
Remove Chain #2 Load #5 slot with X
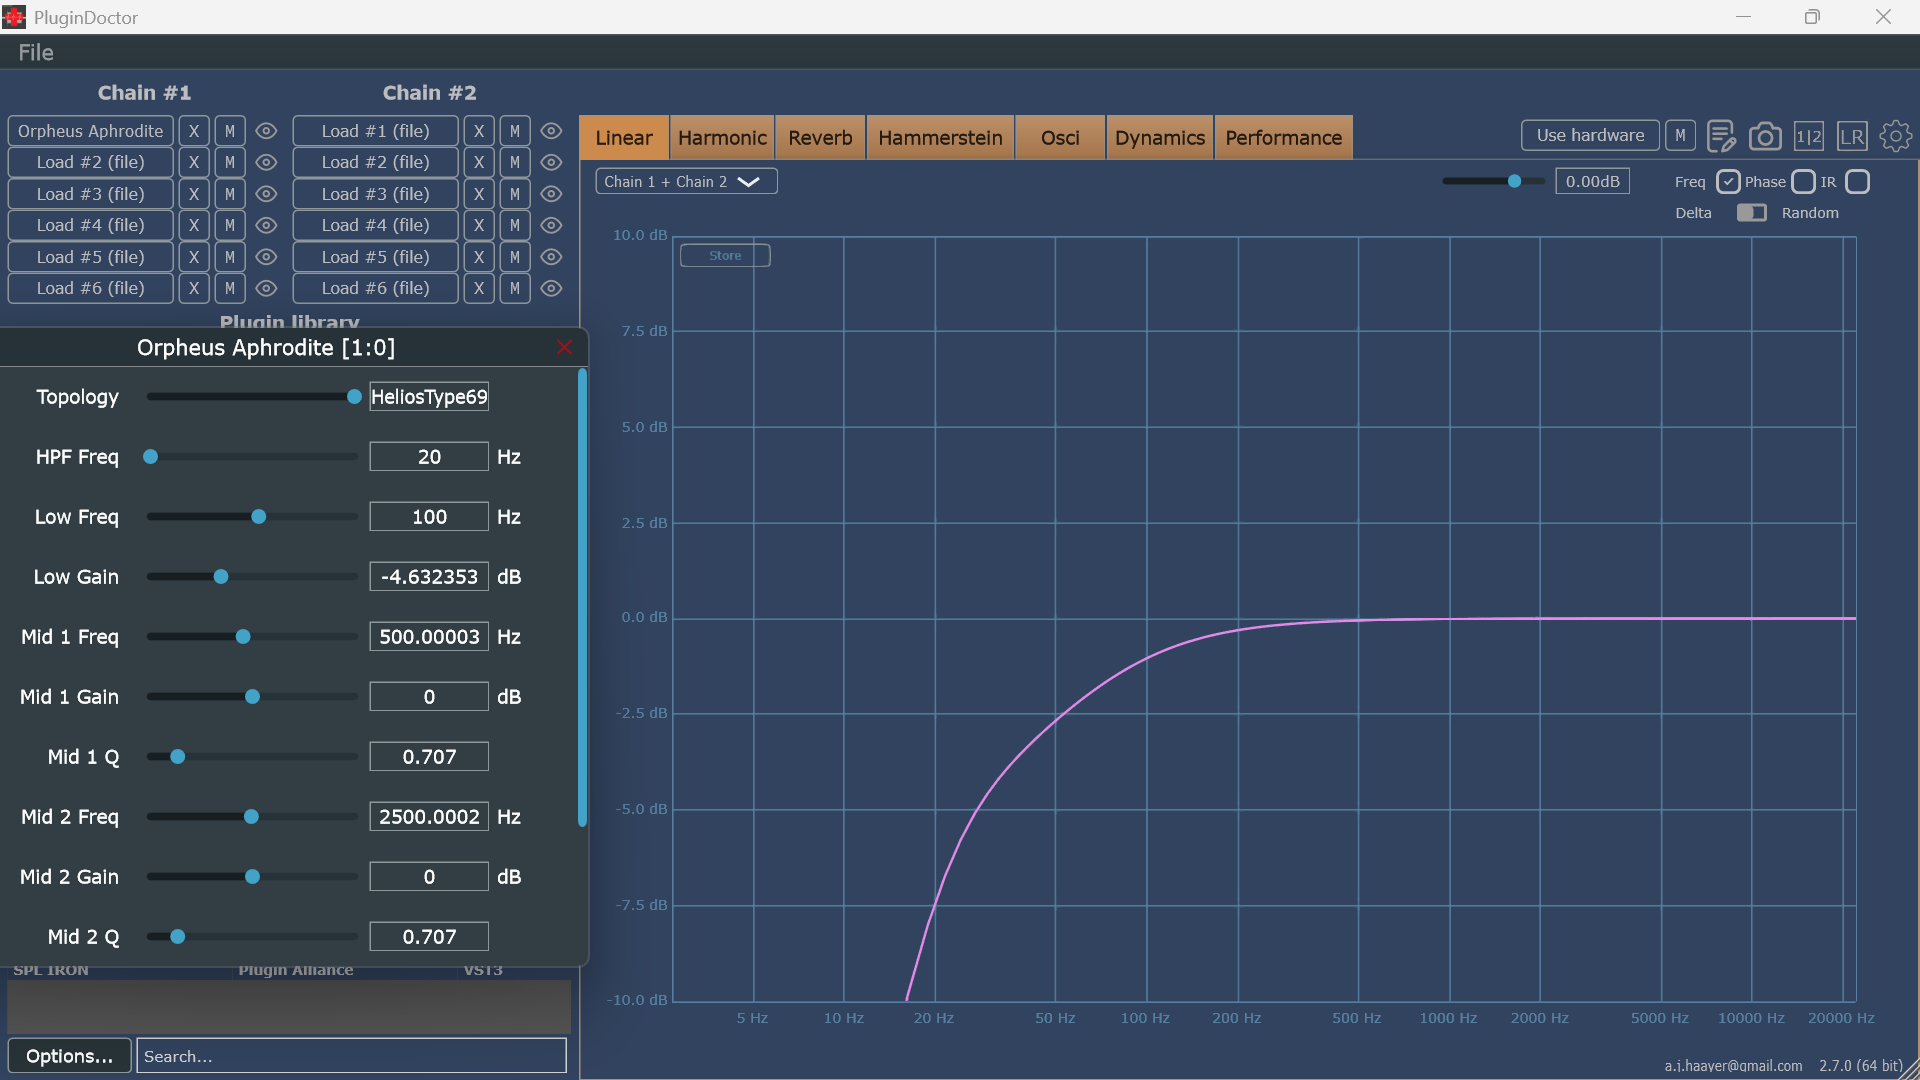pyautogui.click(x=479, y=257)
